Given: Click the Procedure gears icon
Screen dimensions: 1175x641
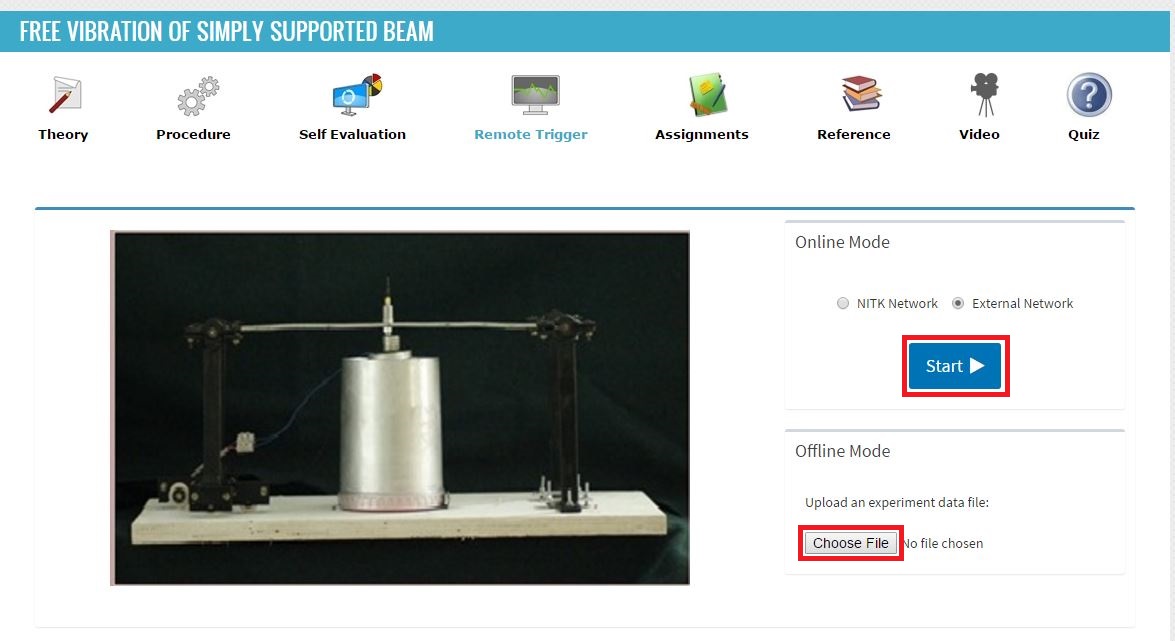Looking at the screenshot, I should coord(198,96).
